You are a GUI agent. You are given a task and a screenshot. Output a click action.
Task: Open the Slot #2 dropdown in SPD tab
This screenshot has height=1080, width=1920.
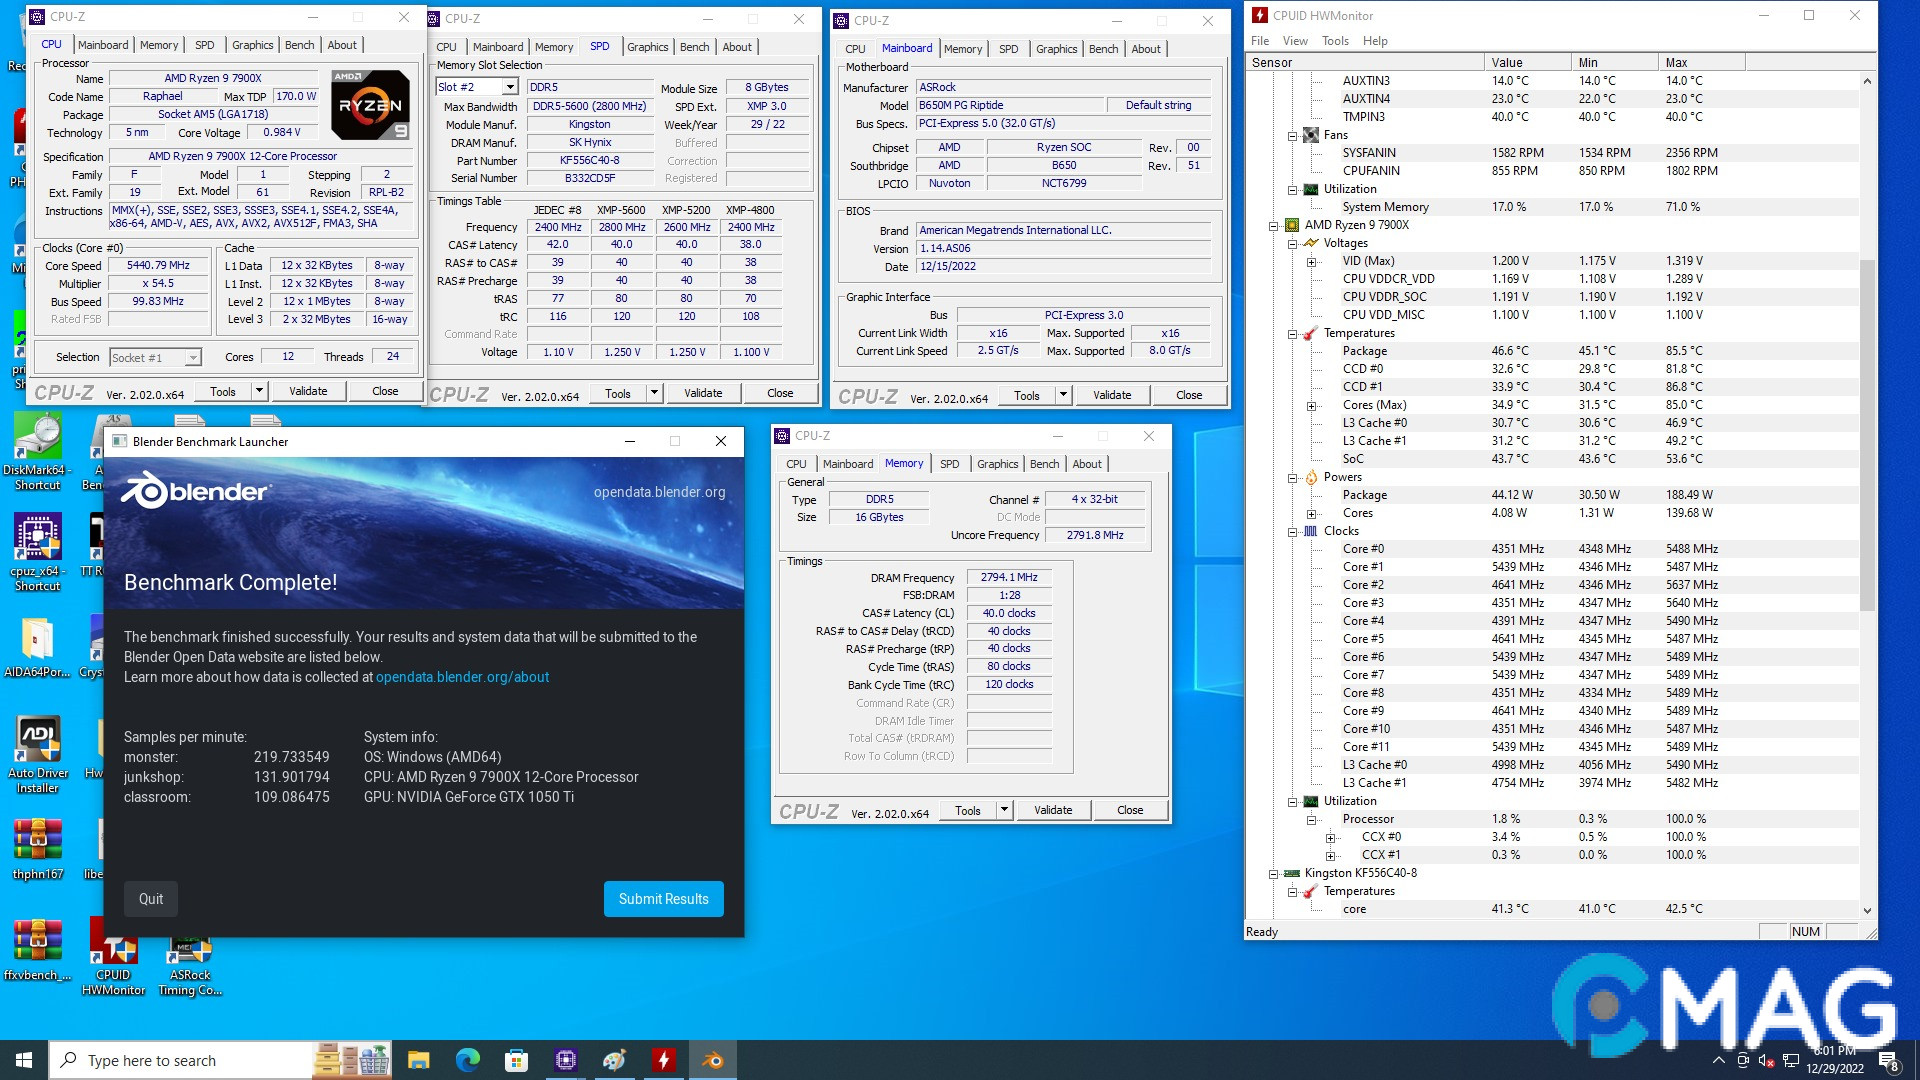pos(510,86)
